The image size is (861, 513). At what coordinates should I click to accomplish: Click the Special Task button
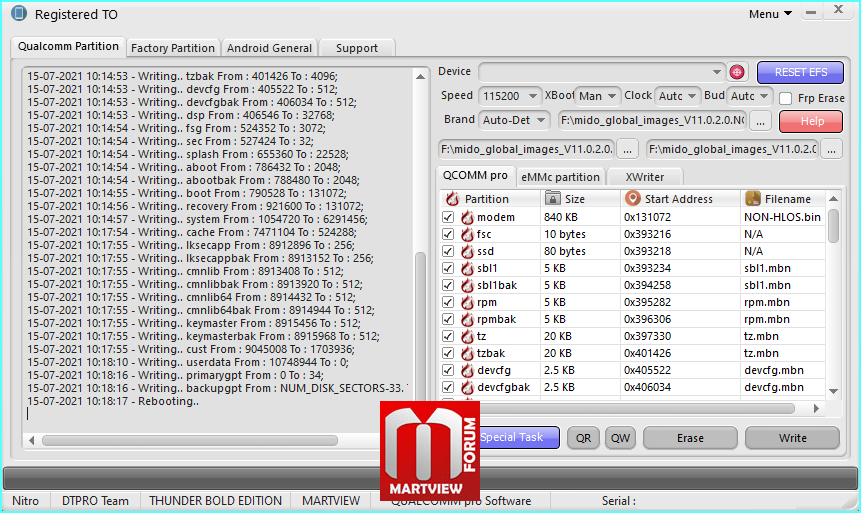click(519, 438)
